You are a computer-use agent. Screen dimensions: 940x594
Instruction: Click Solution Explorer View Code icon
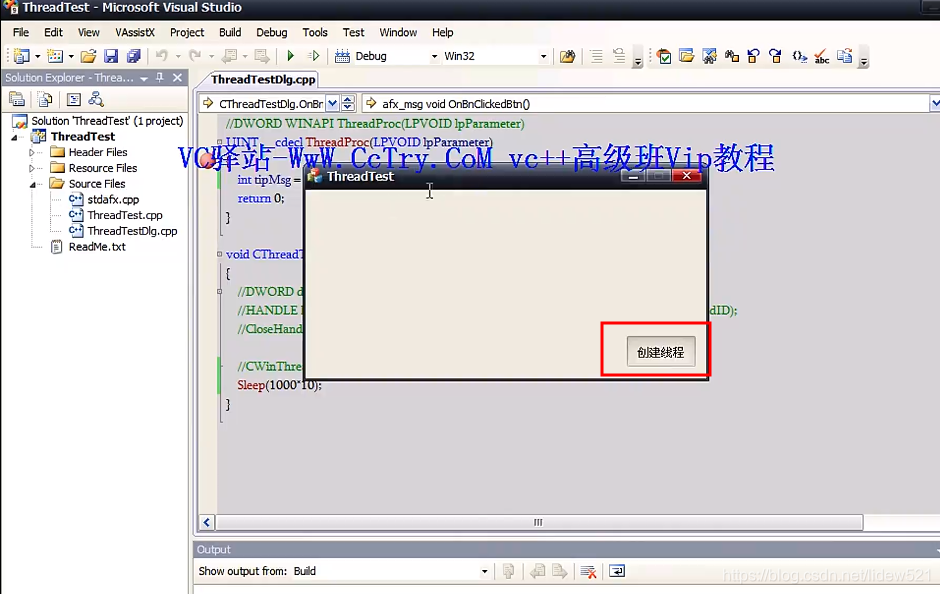coord(74,99)
